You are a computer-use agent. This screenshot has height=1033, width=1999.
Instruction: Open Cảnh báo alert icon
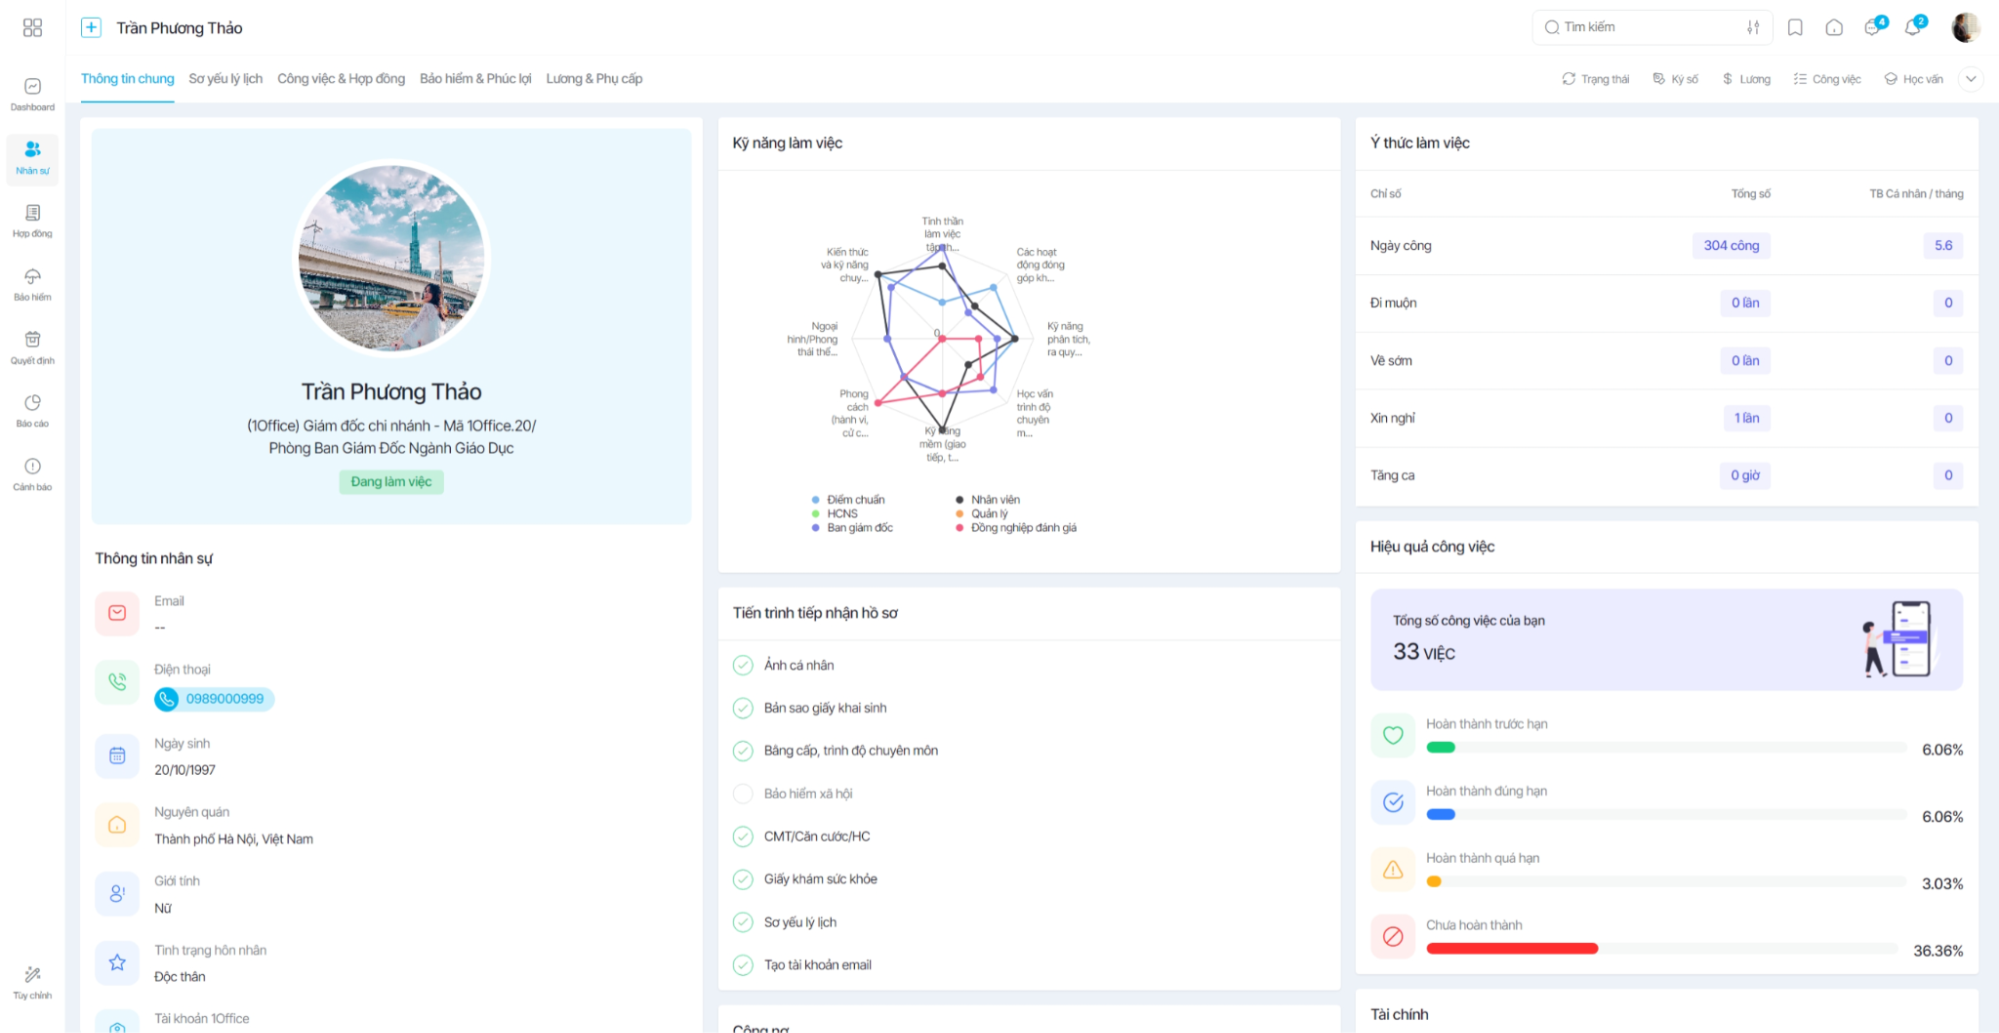(32, 474)
